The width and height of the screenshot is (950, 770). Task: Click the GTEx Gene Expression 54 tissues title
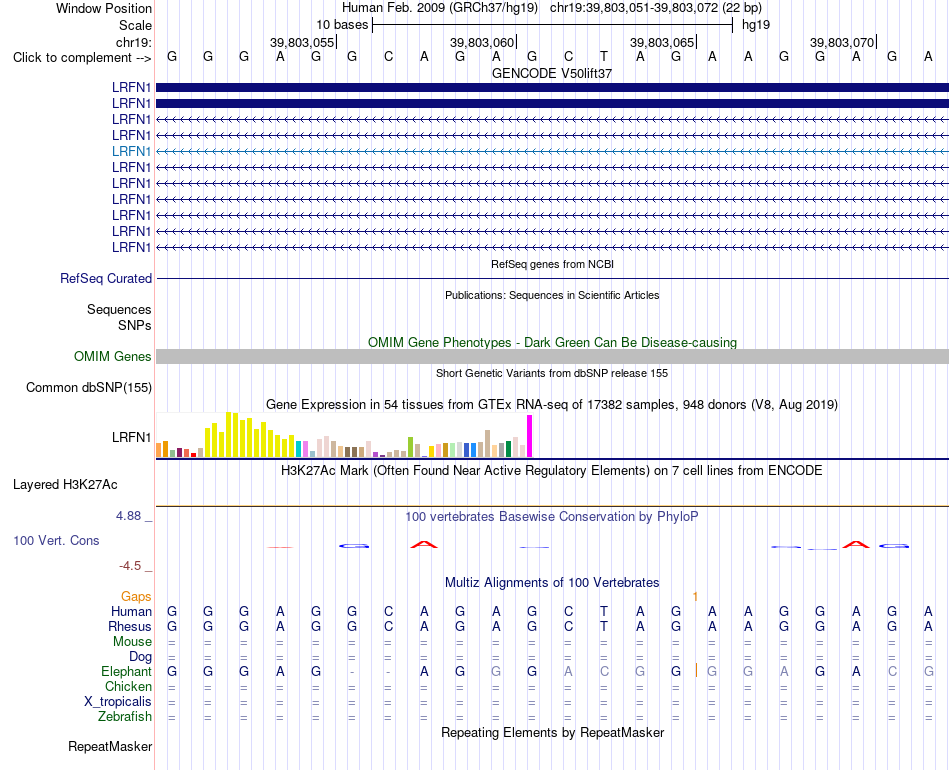[552, 405]
